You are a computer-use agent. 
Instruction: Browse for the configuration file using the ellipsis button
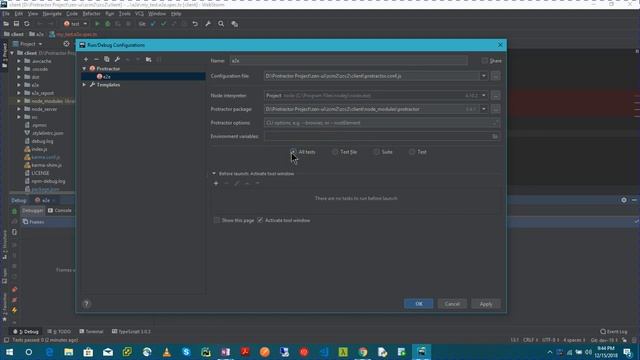(496, 76)
